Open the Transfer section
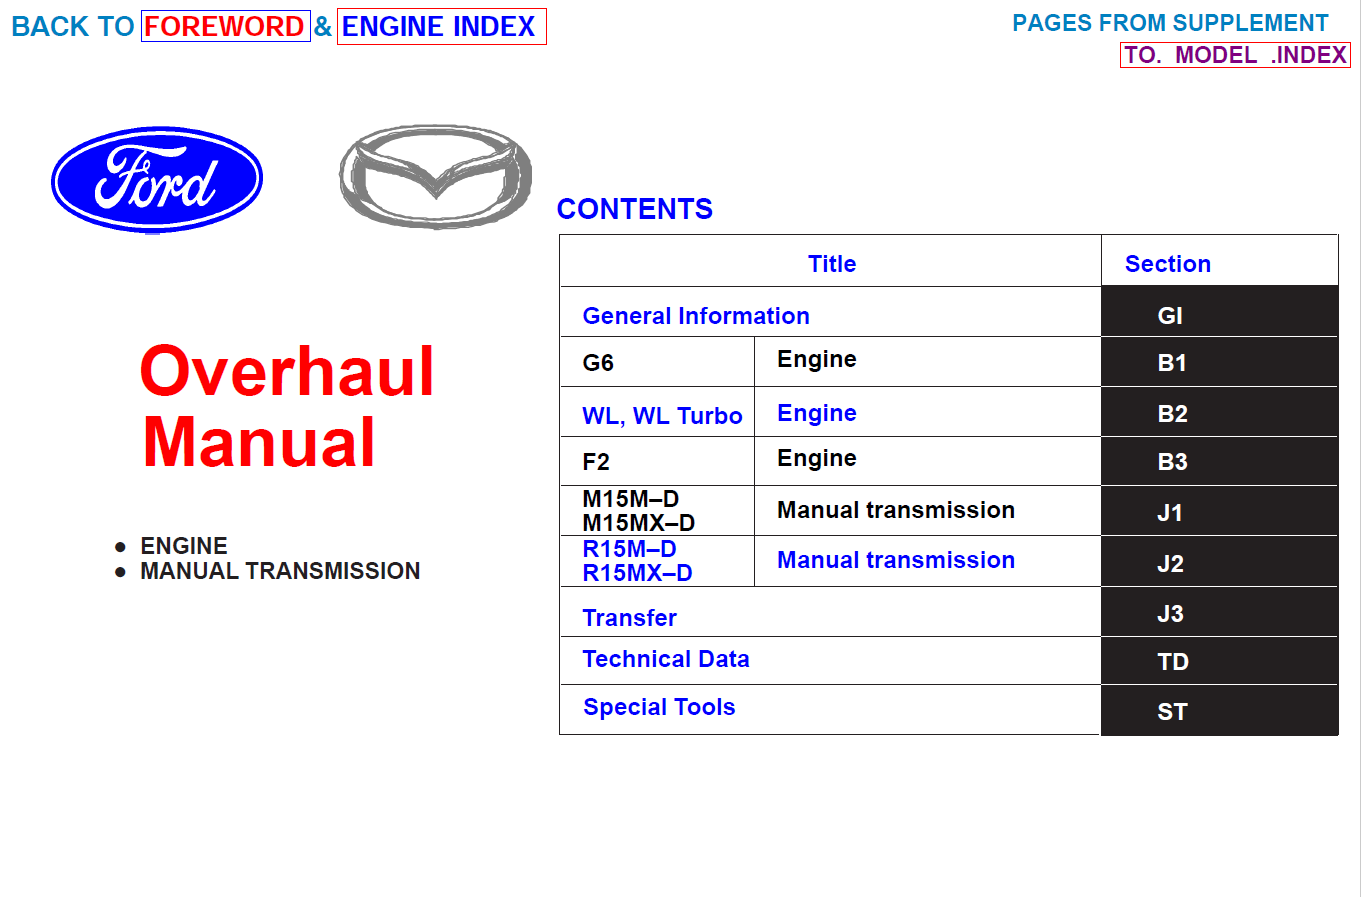The image size is (1361, 897). coord(630,618)
